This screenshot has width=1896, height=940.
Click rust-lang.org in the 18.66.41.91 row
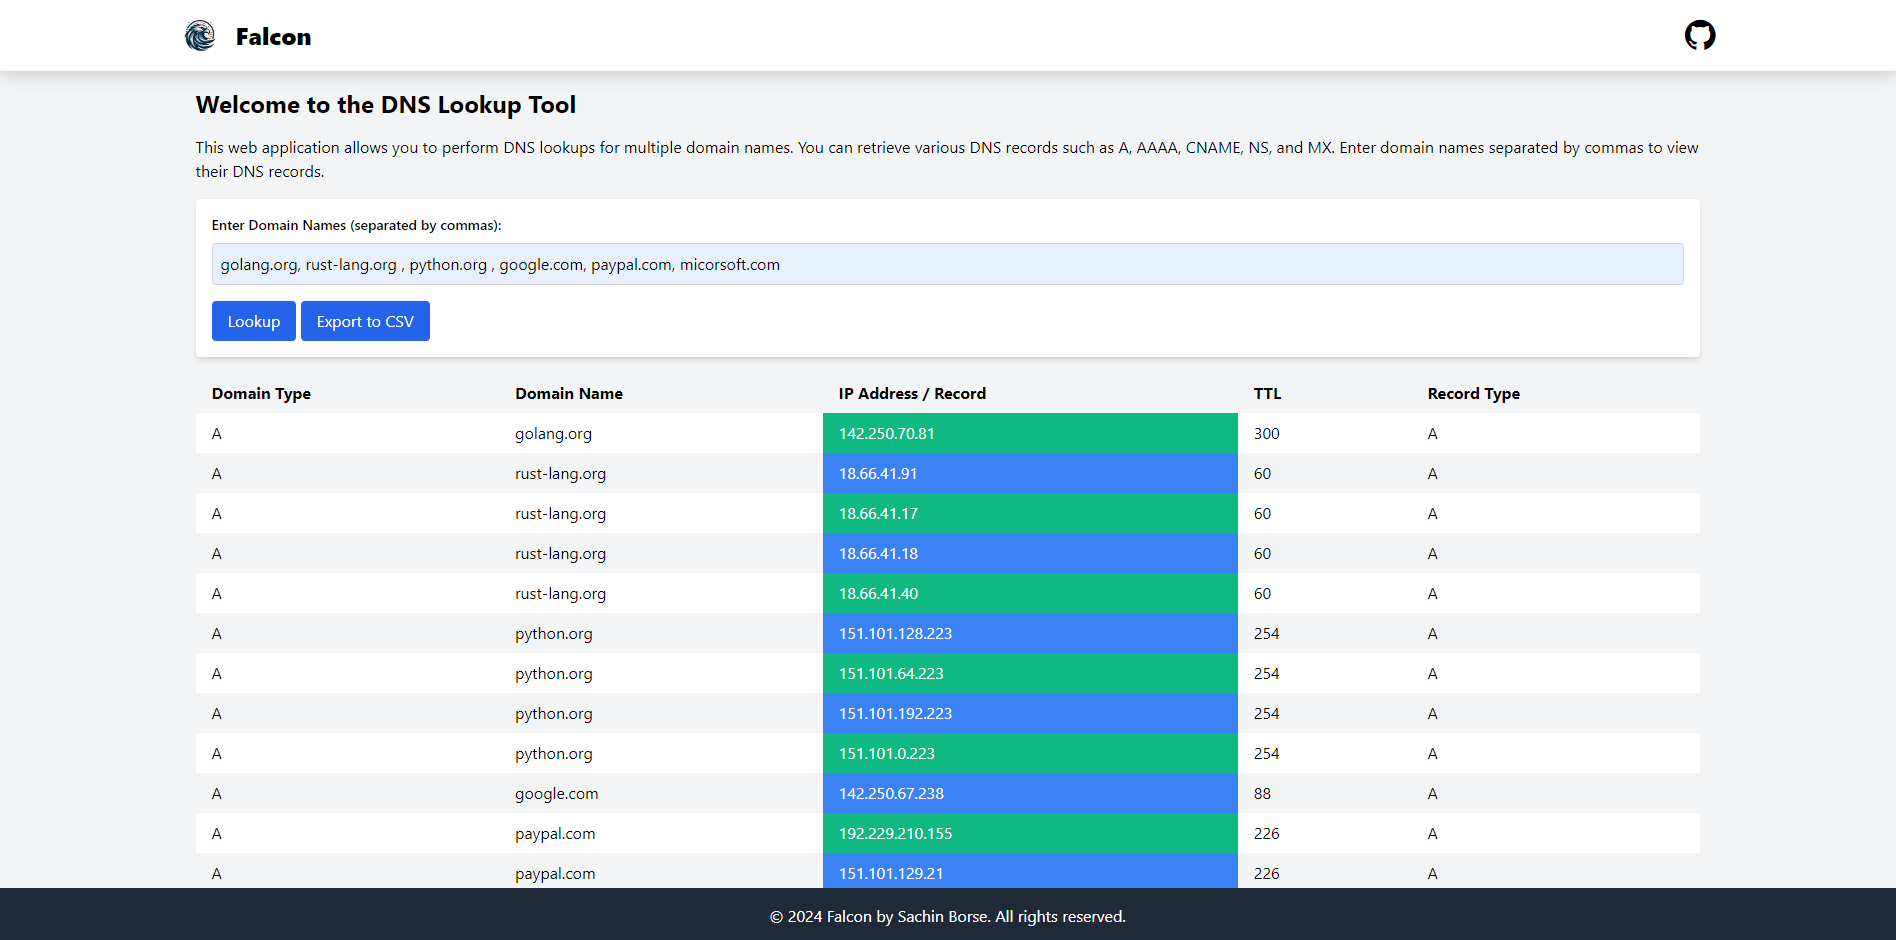[x=560, y=474]
